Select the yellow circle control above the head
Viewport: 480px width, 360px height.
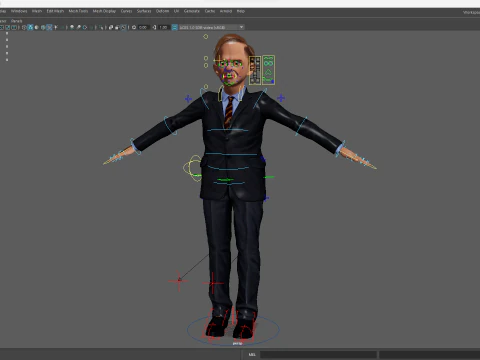click(206, 37)
